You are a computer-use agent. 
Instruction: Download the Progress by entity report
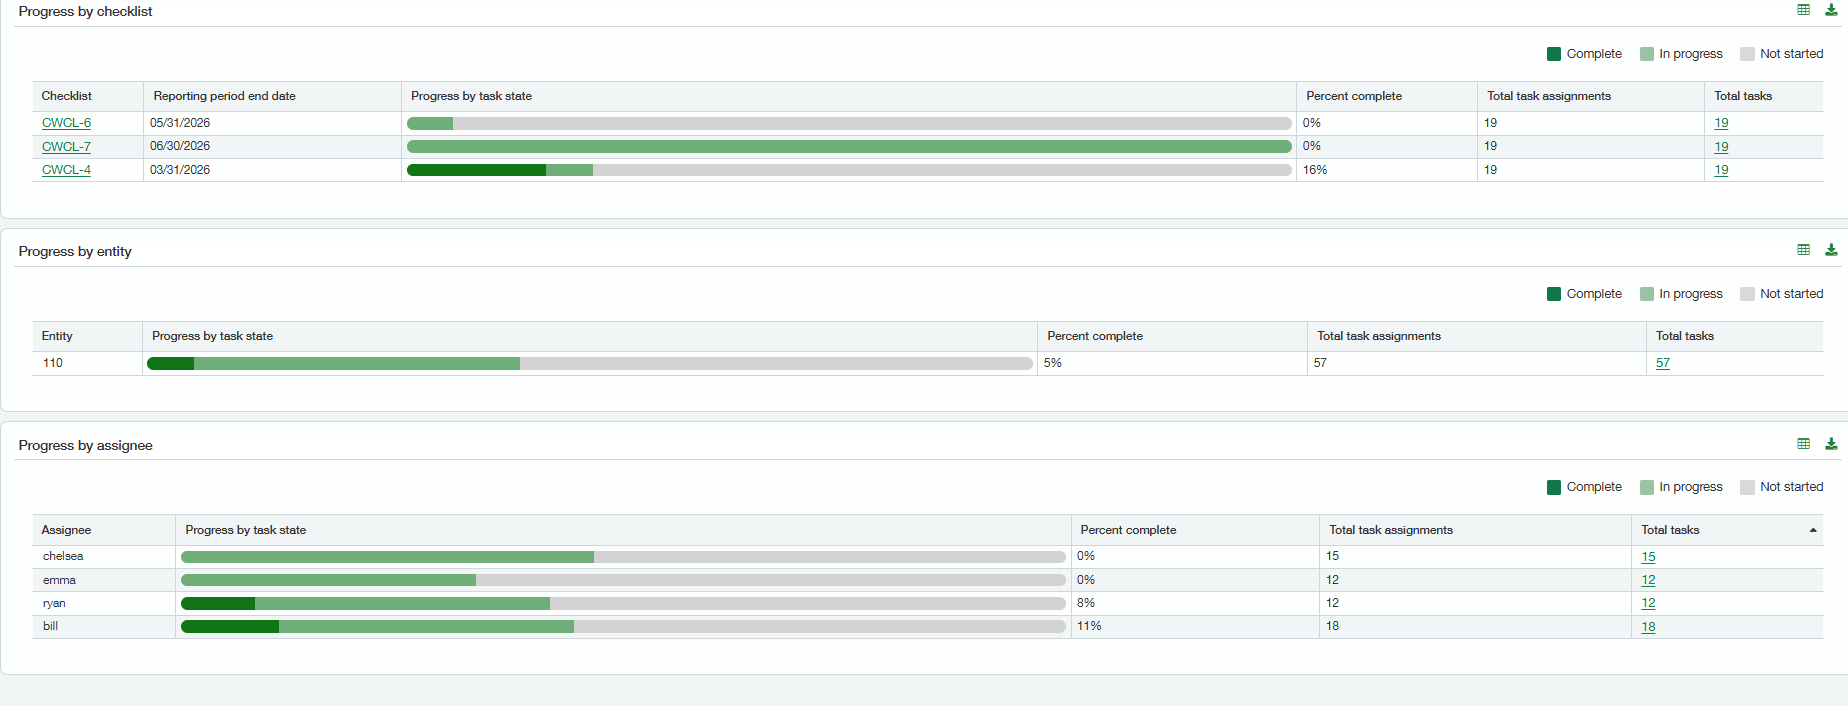1831,250
